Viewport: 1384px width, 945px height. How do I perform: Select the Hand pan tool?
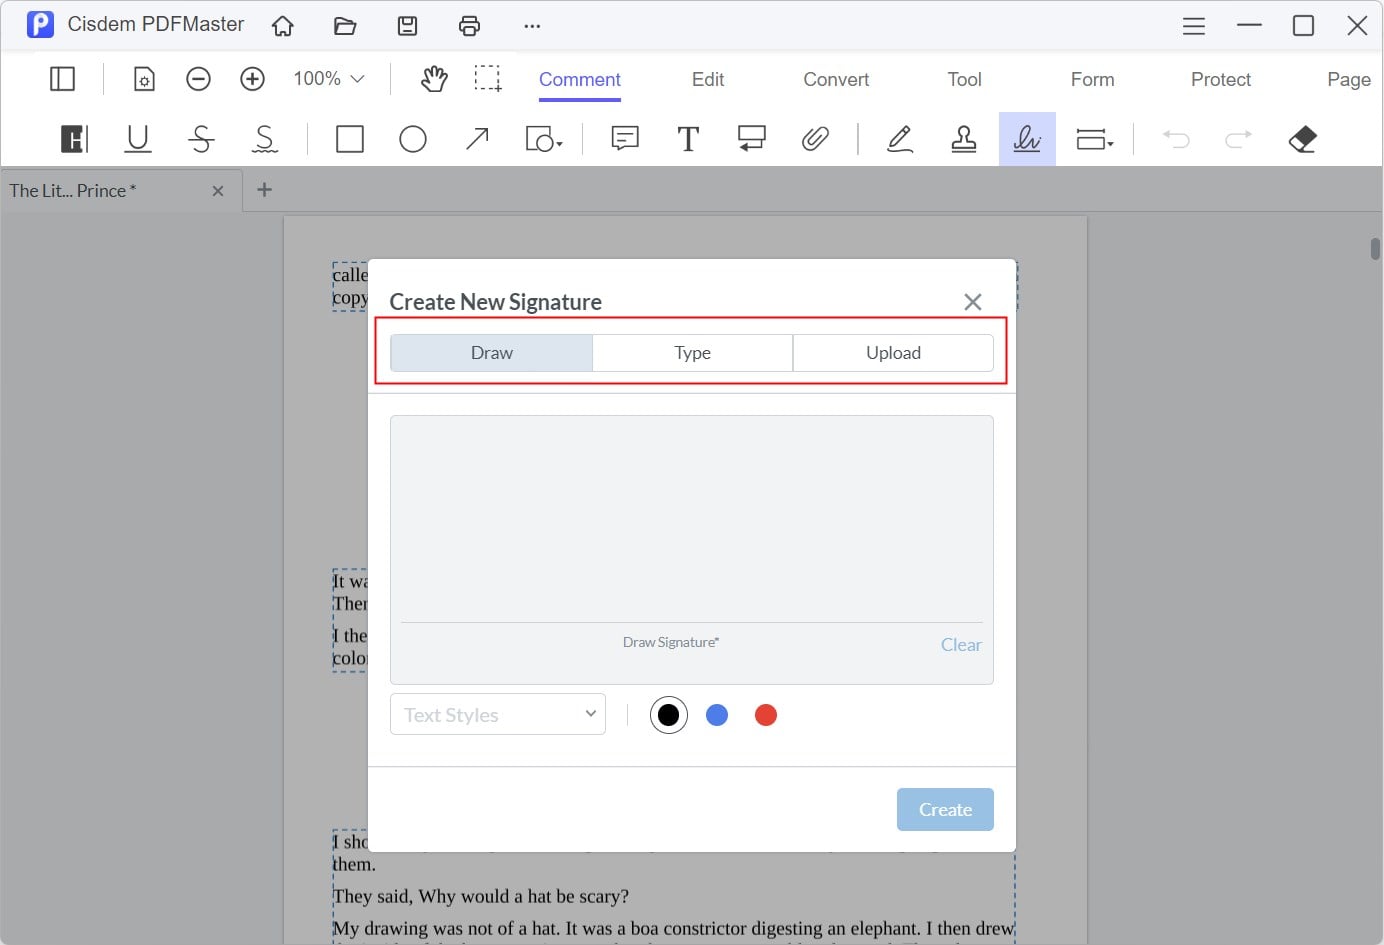(434, 78)
